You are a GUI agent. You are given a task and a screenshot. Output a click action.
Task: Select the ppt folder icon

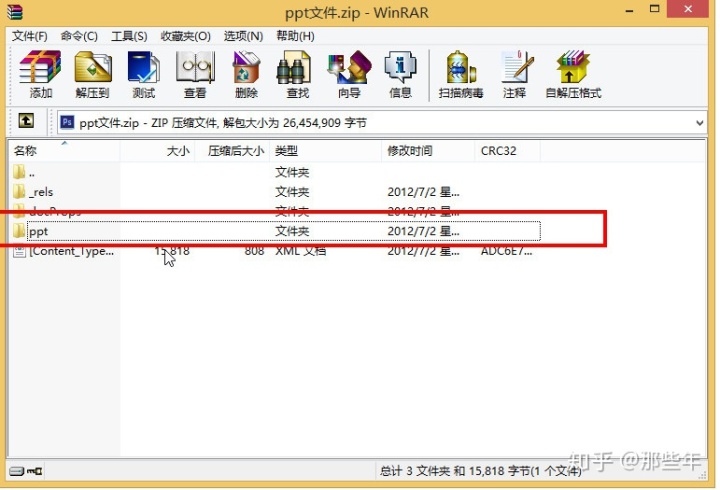pyautogui.click(x=19, y=231)
